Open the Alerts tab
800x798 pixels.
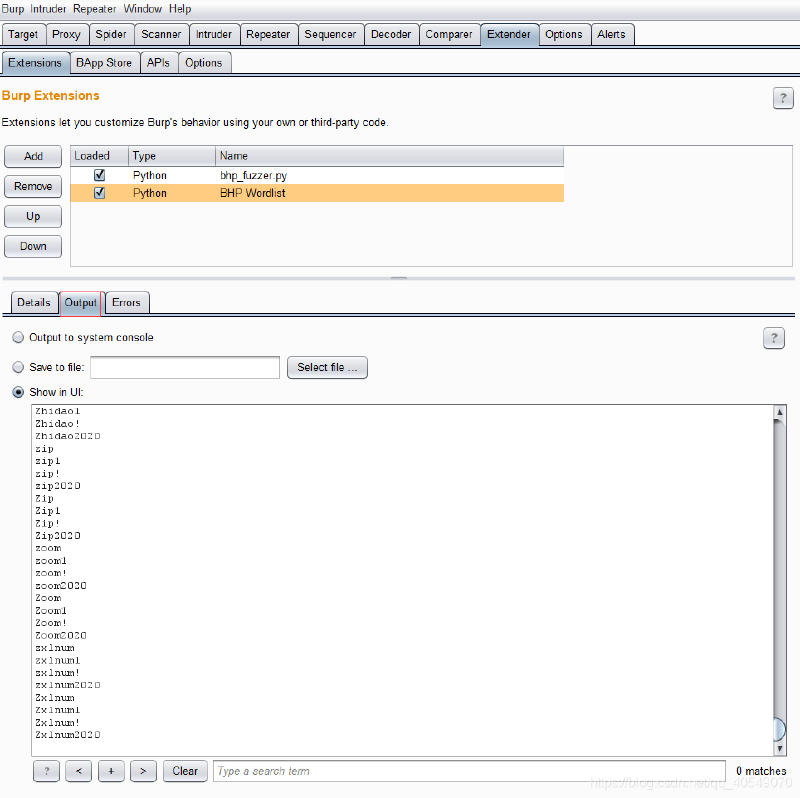(612, 35)
